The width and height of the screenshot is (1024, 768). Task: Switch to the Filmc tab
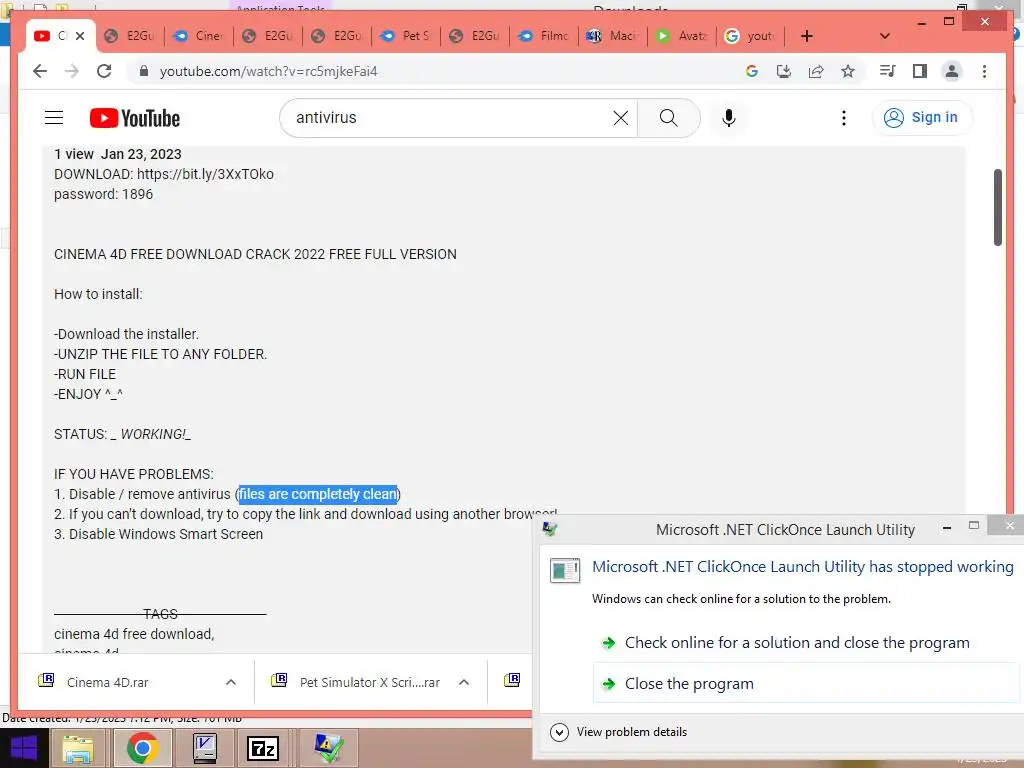543,36
